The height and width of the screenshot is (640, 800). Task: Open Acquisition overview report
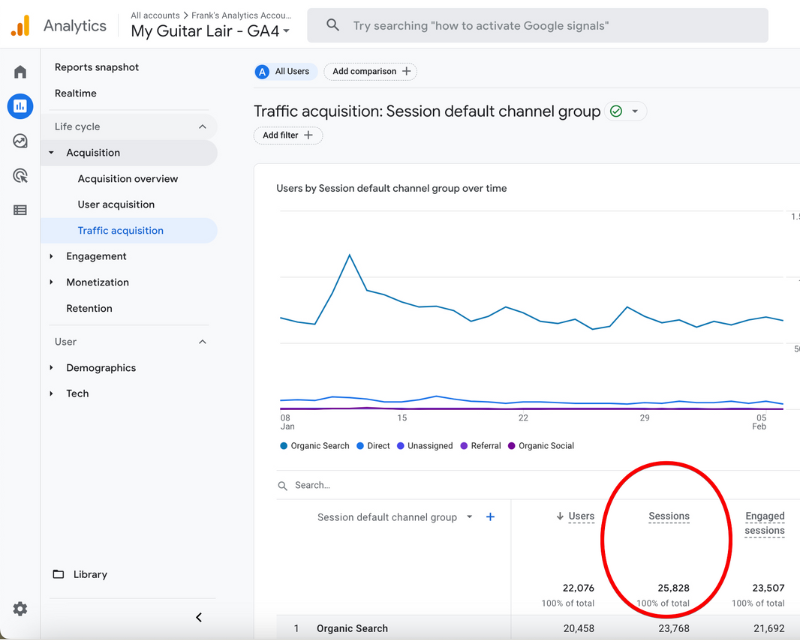128,179
